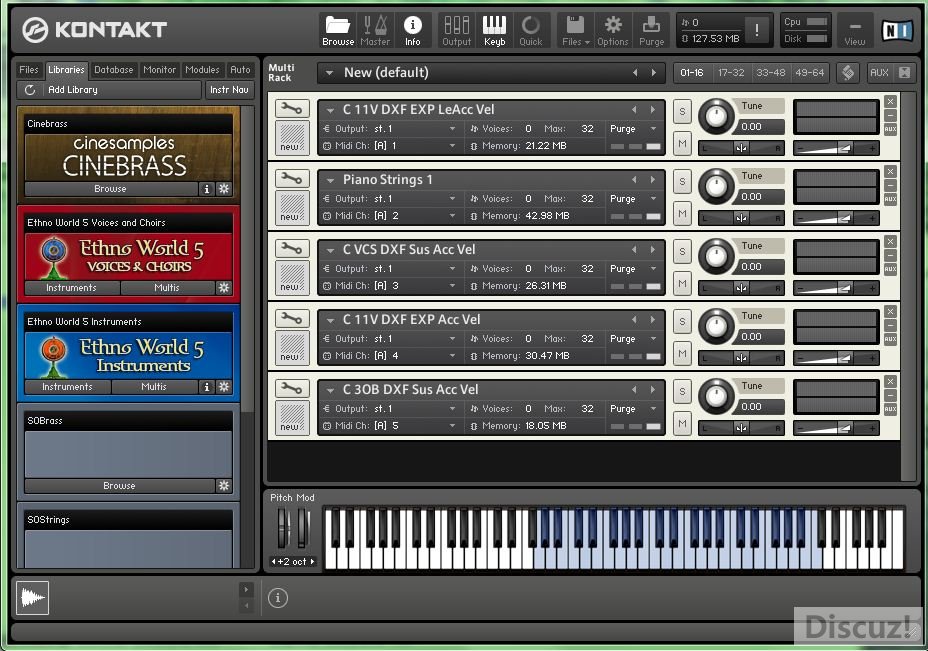Screen dimensions: 928x651
Task: Click the Add Library button
Action: (109, 90)
